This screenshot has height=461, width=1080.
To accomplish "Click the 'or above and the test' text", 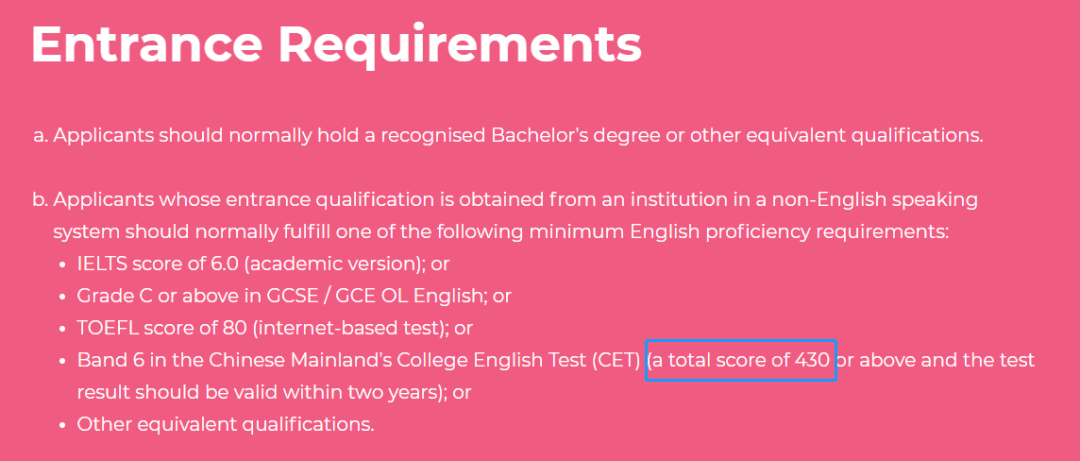I will tap(935, 360).
